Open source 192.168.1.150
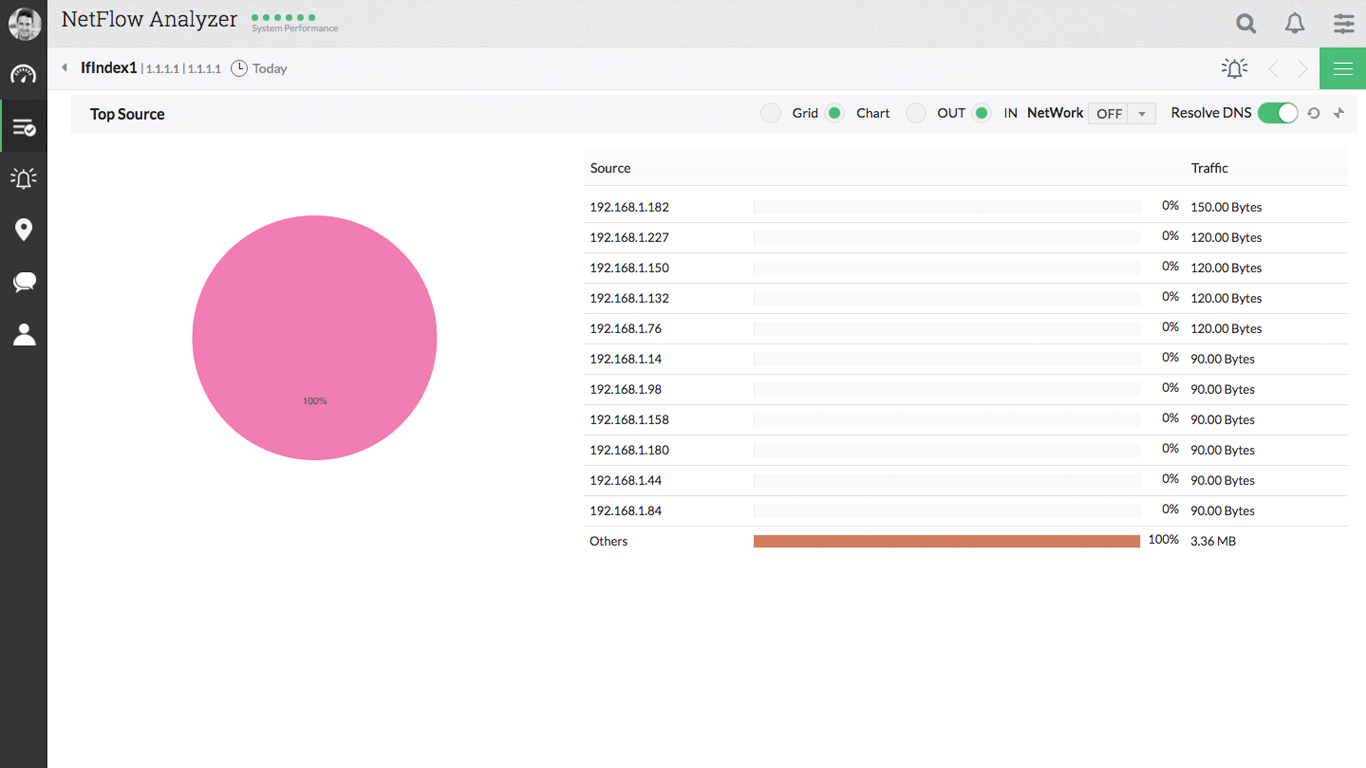1366x768 pixels. tap(629, 268)
